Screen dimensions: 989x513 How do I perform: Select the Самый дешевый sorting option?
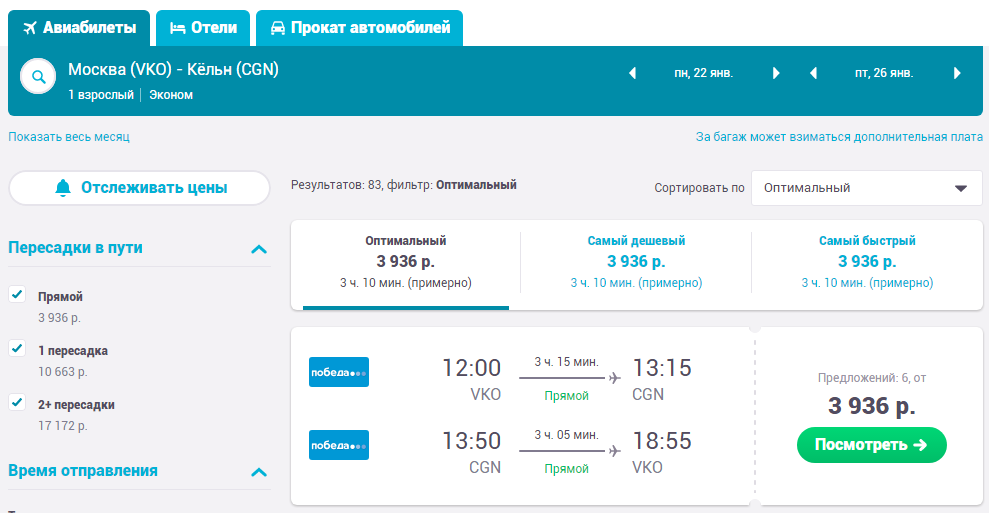coord(636,262)
